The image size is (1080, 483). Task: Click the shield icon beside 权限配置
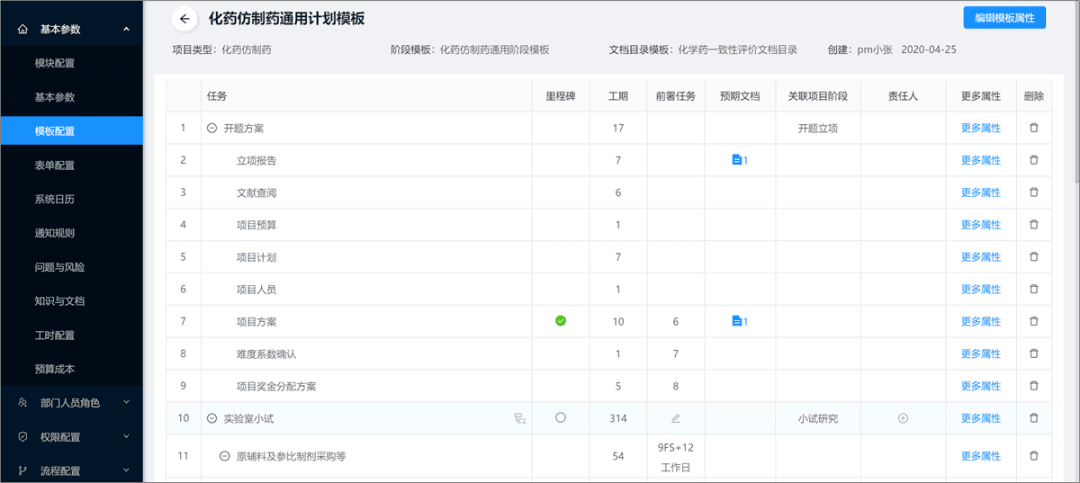pos(23,437)
